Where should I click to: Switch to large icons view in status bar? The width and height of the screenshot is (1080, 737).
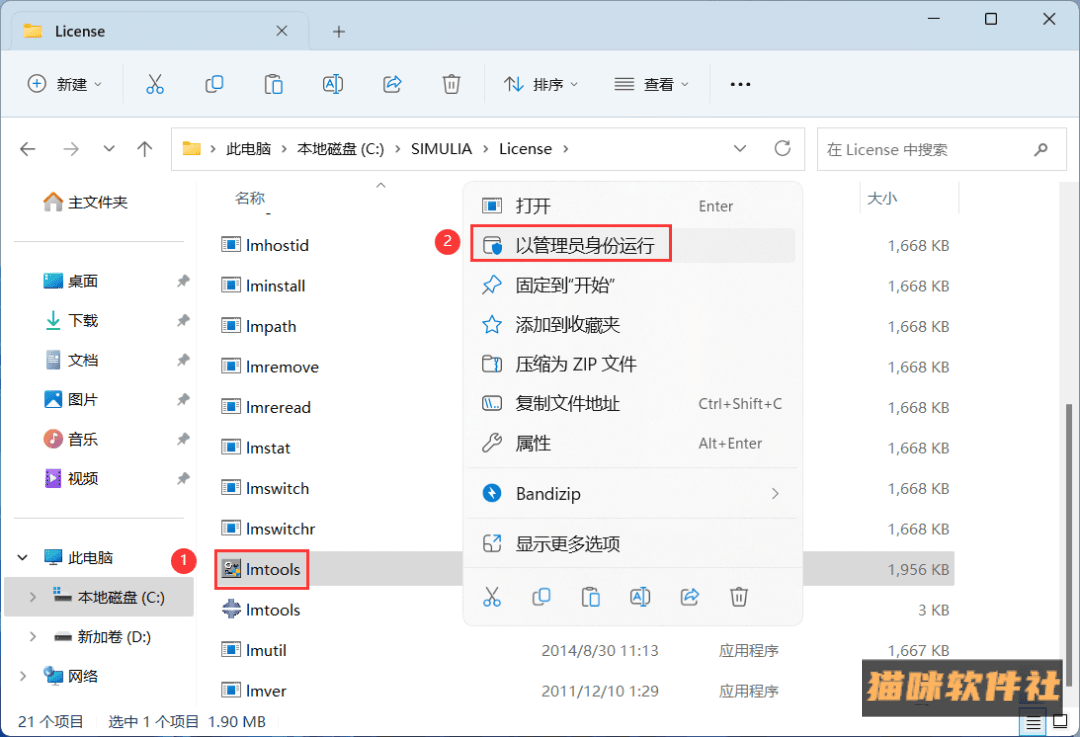pos(1061,723)
